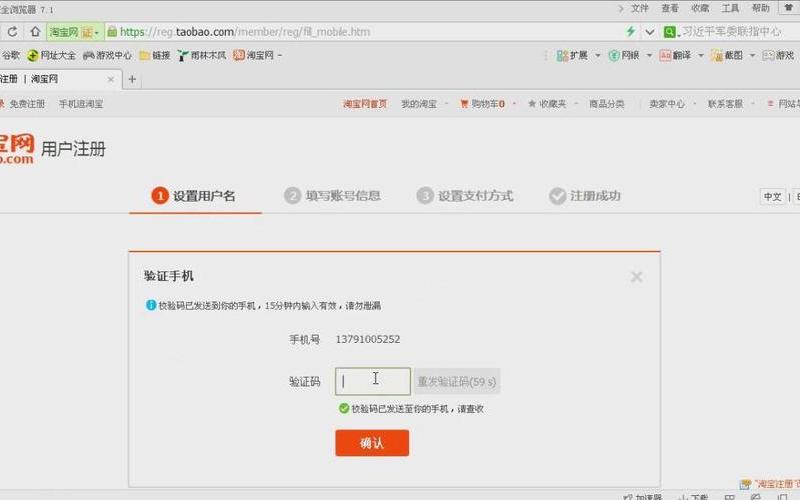Click the green check success icon
Viewport: 800px width, 500px height.
click(344, 408)
